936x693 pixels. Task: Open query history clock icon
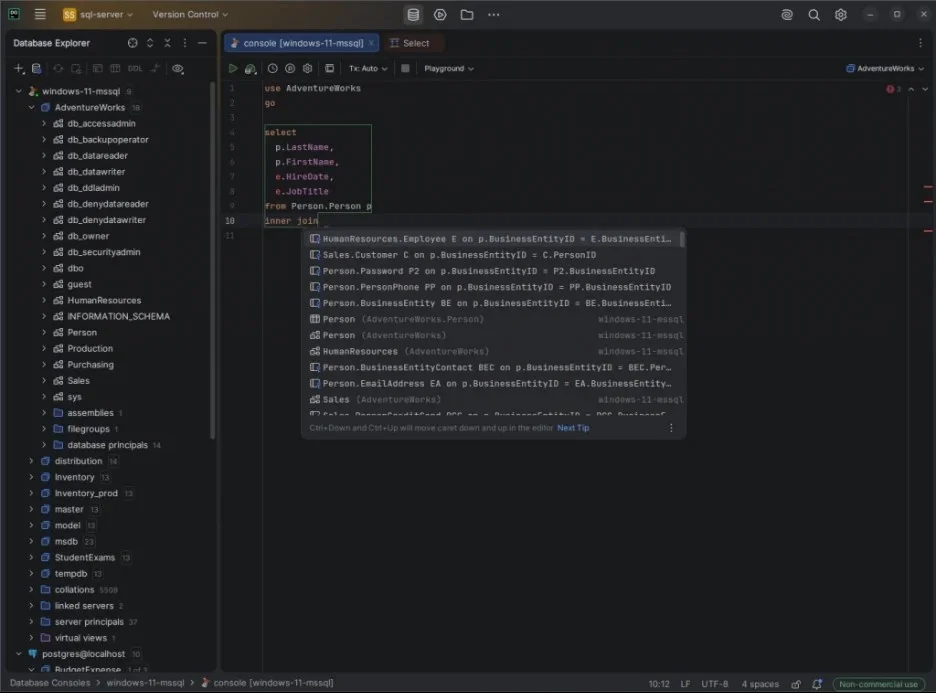coord(272,69)
